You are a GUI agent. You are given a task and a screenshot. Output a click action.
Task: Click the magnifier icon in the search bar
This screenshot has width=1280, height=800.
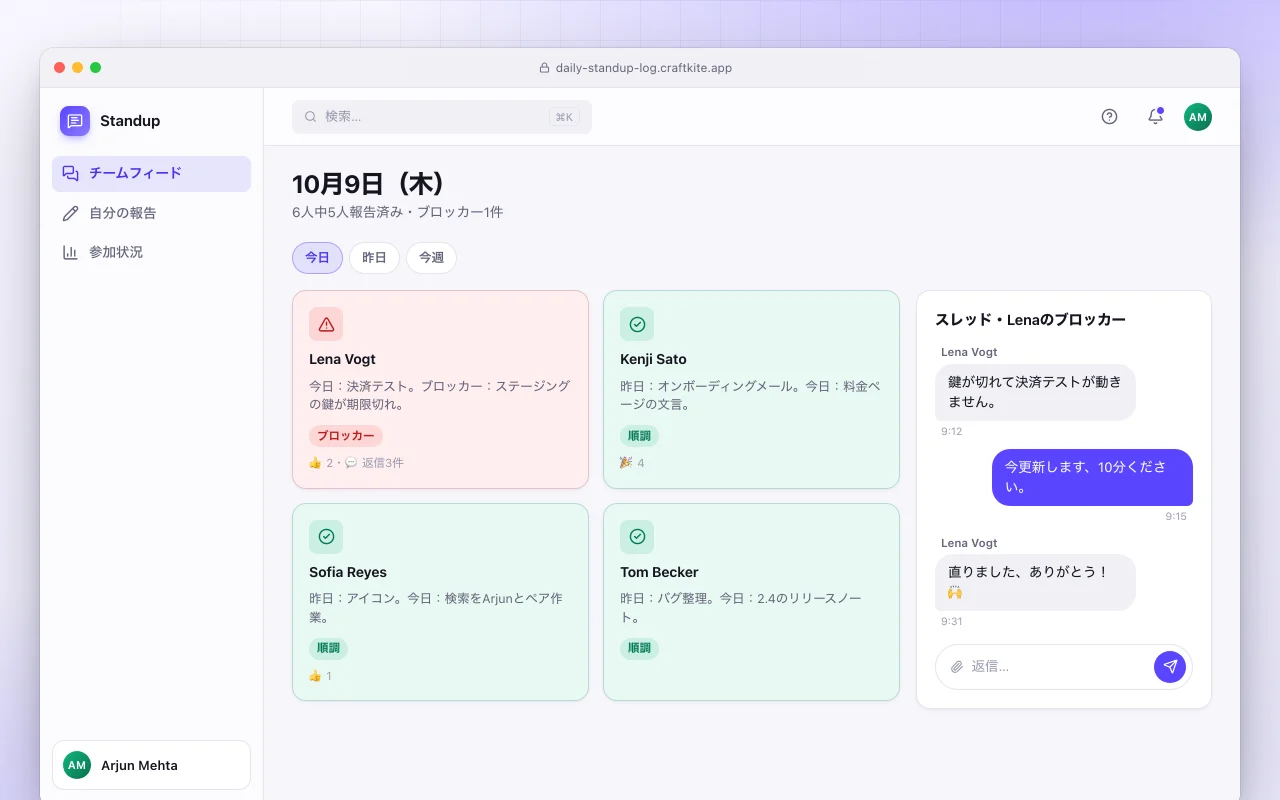pyautogui.click(x=311, y=117)
